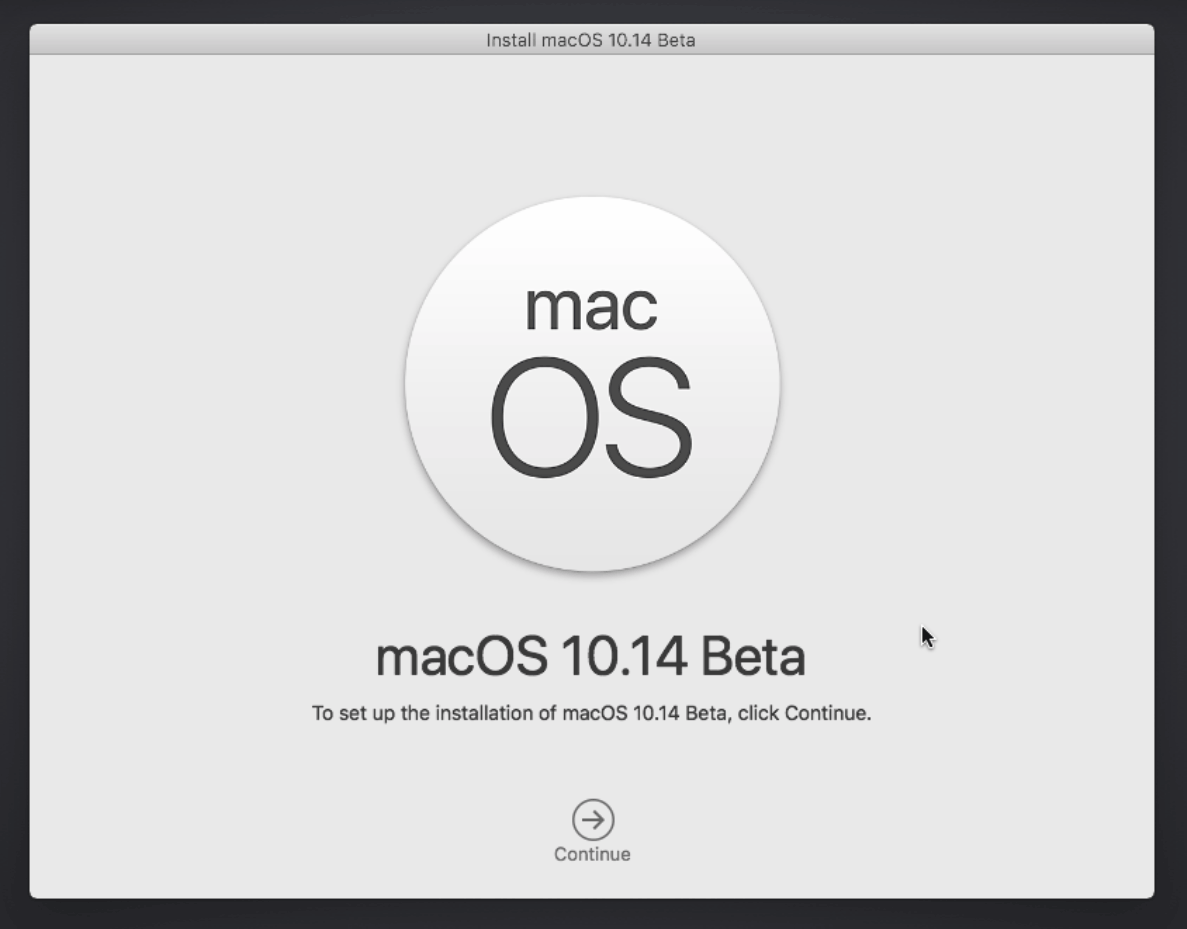Click the Install macOS 10.14 Beta title
Image resolution: width=1187 pixels, height=929 pixels.
(x=590, y=40)
